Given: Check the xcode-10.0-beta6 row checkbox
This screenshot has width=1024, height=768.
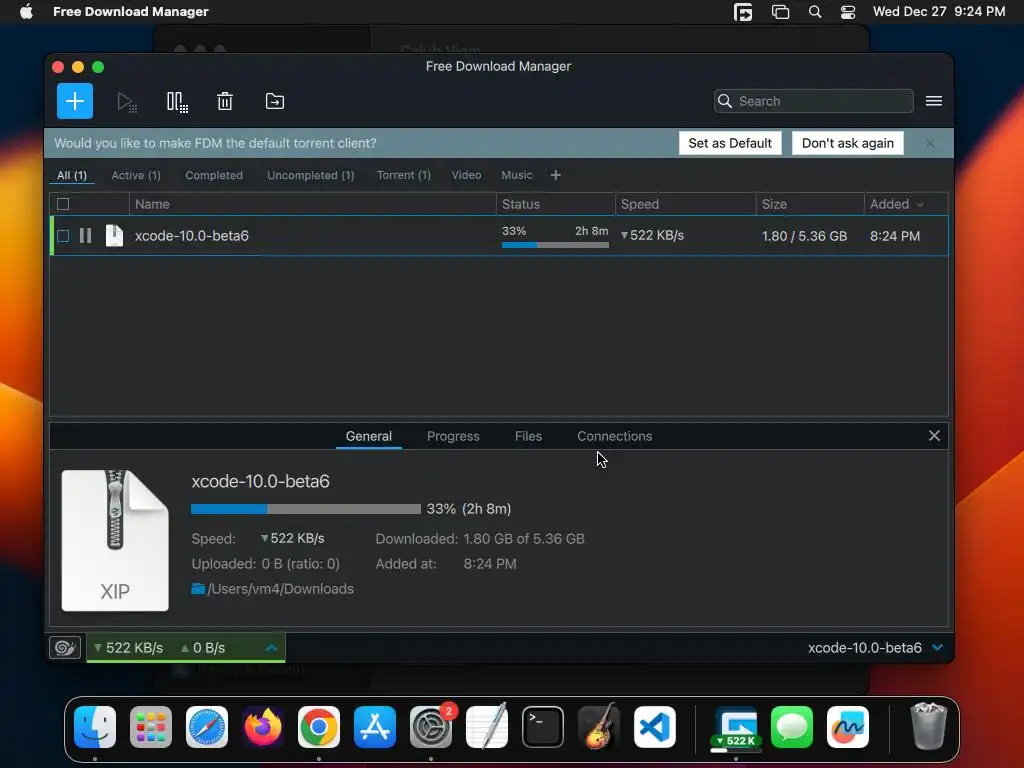Looking at the screenshot, I should [63, 236].
